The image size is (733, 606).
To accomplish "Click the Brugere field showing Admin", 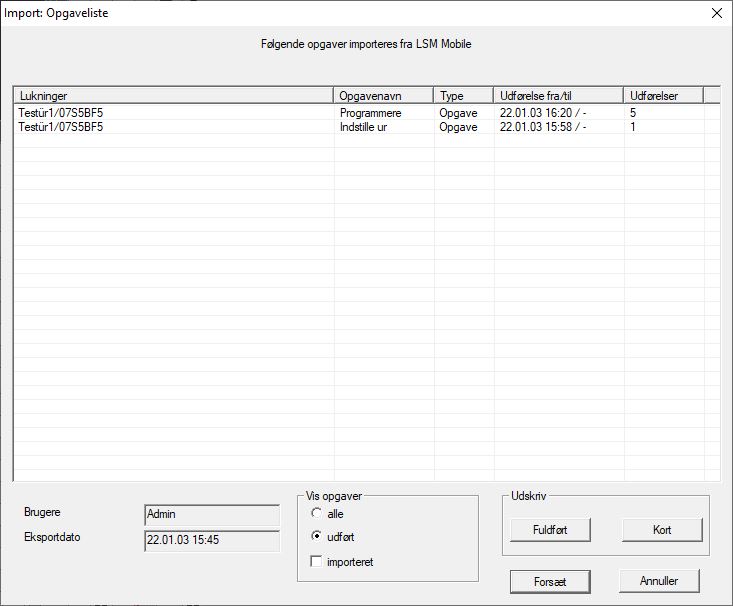I will pos(211,514).
